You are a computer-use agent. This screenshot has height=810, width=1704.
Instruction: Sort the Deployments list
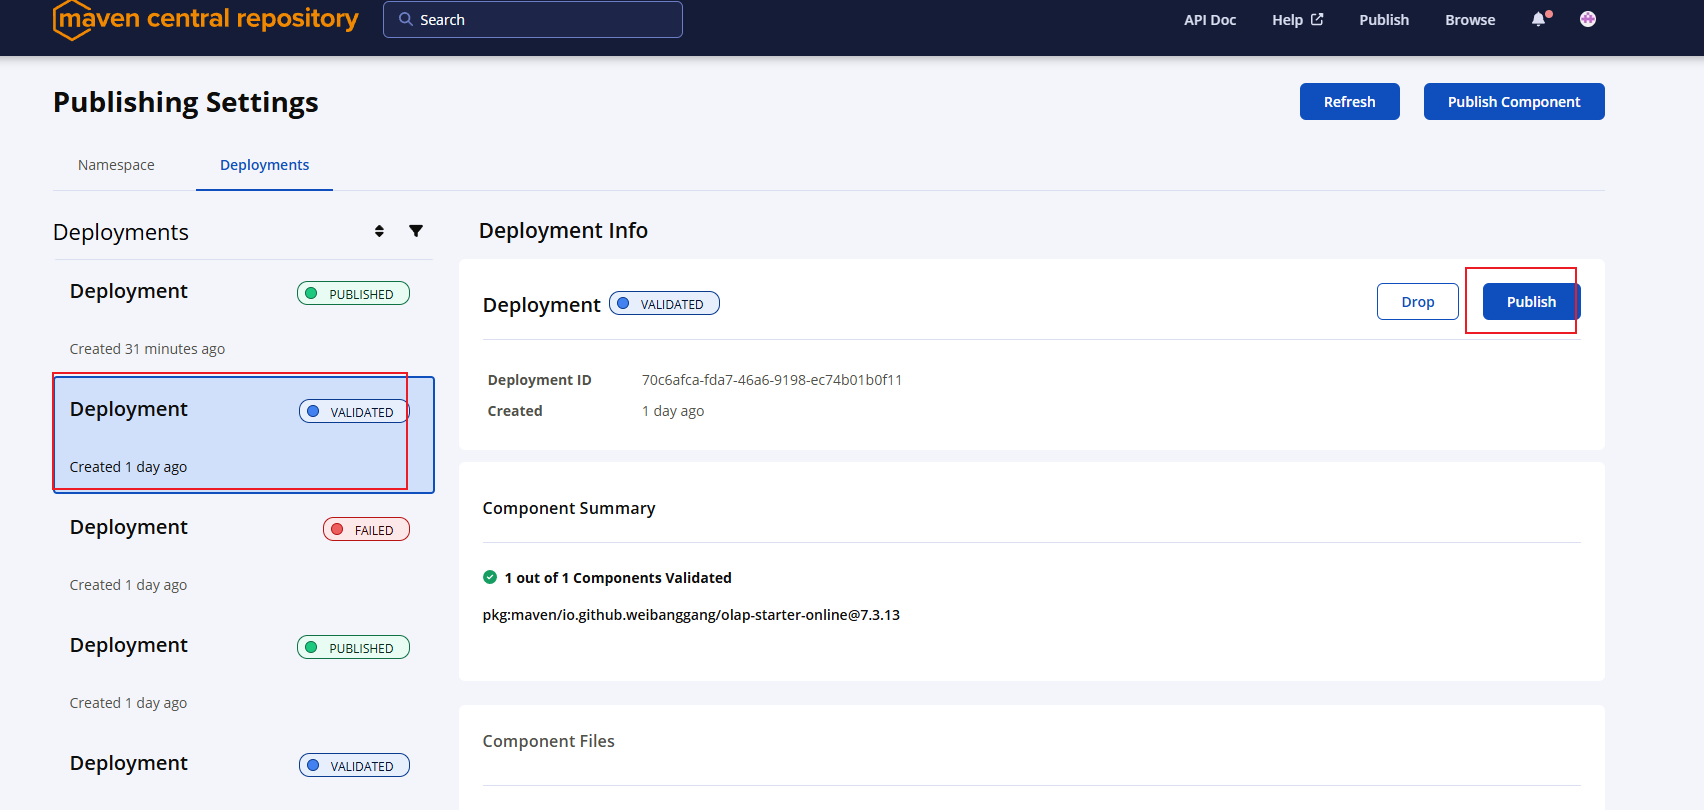[x=379, y=231]
